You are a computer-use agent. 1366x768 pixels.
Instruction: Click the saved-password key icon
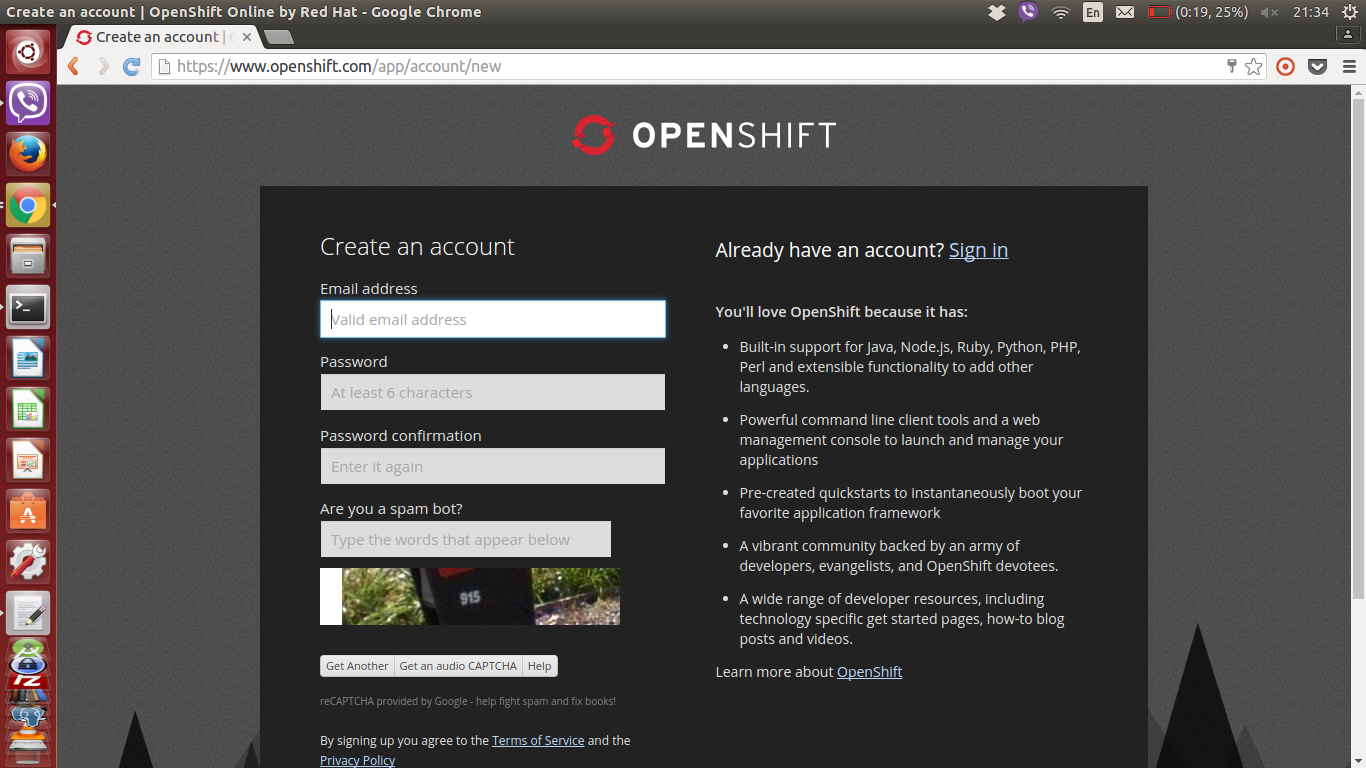tap(1232, 66)
